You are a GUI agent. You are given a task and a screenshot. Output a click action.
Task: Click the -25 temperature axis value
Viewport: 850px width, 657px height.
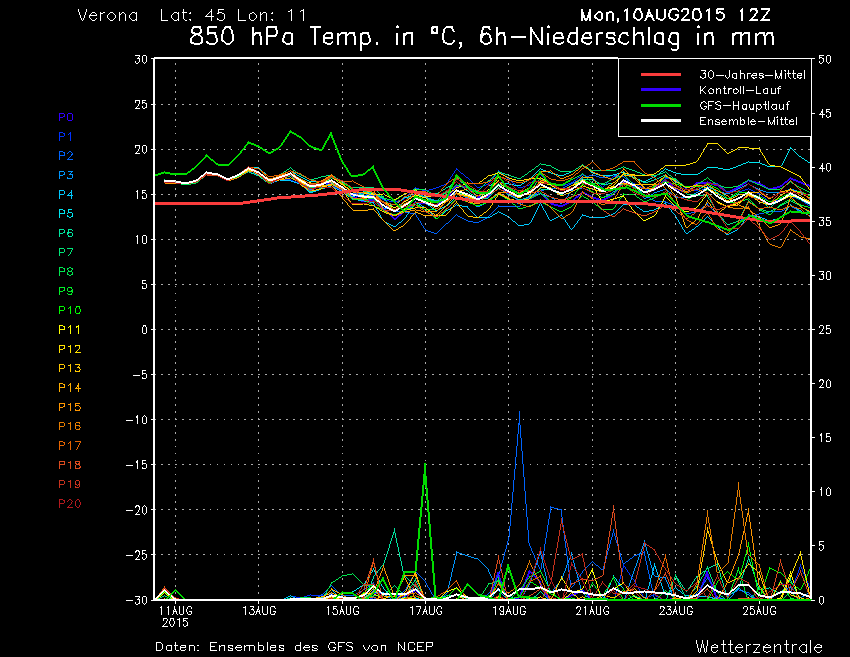(137, 555)
